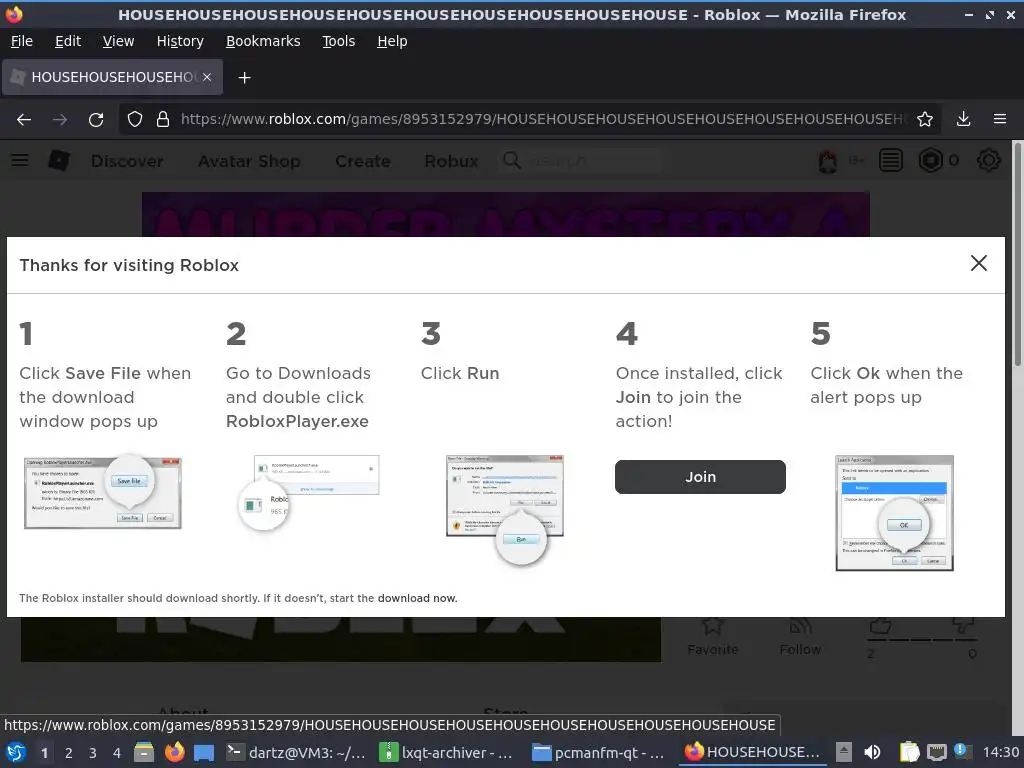Click the Ok alert instruction thumbnail

coord(894,513)
